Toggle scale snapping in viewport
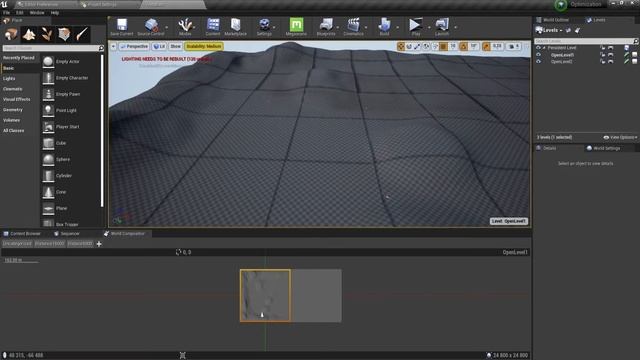The height and width of the screenshot is (360, 640). coord(486,47)
